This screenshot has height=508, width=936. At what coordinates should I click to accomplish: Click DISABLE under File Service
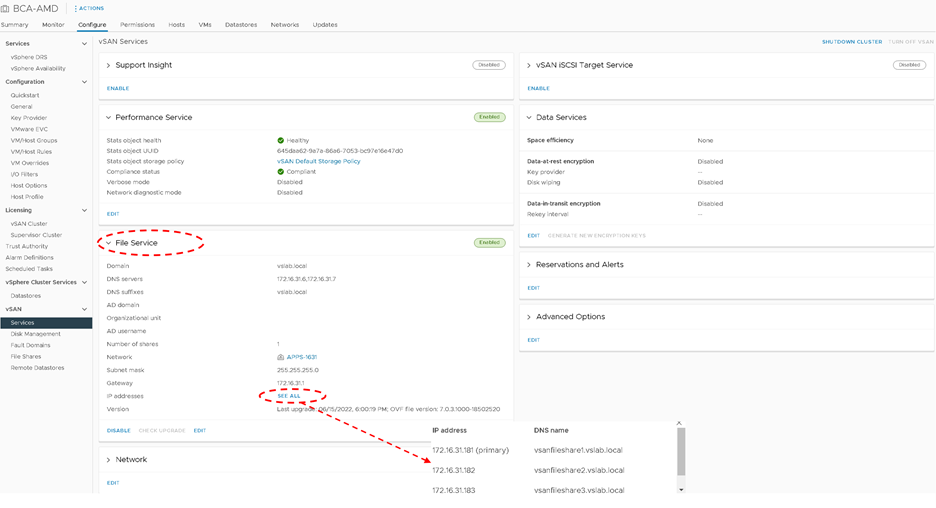tap(118, 430)
